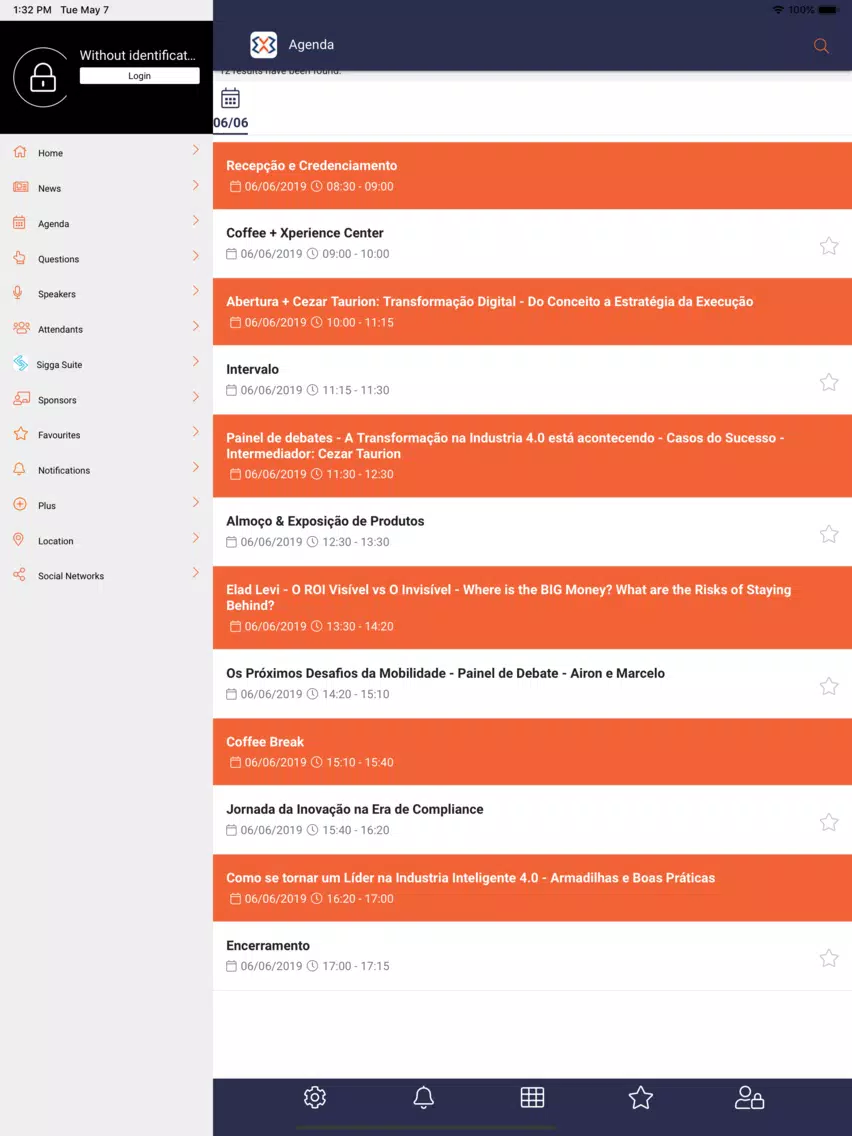This screenshot has height=1136, width=852.
Task: Select 'Without identificat...' profile text
Action: (138, 55)
